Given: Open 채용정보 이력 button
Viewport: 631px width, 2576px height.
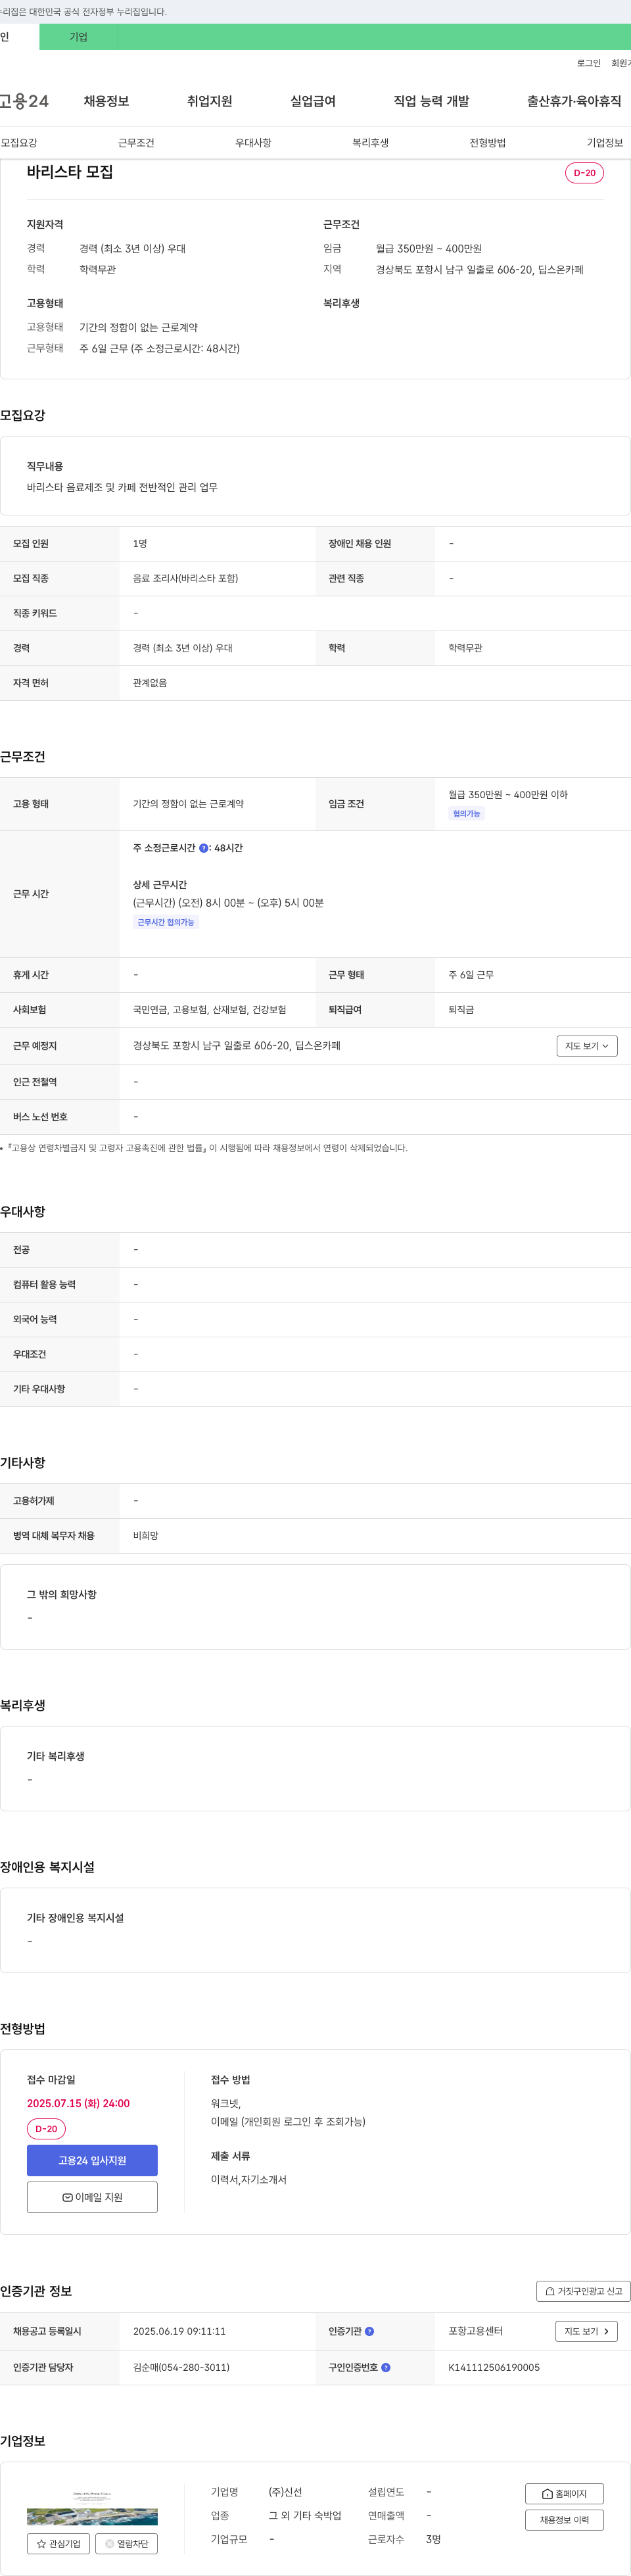Looking at the screenshot, I should 564,2520.
